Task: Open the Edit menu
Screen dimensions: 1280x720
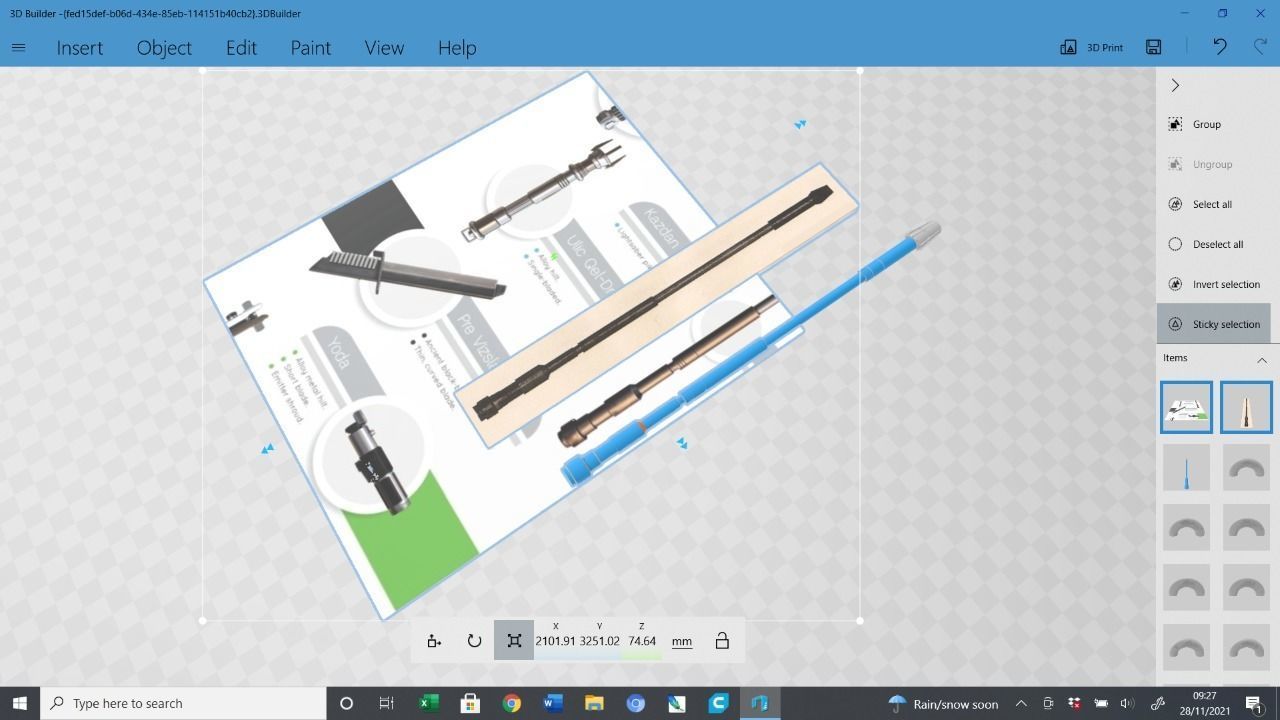Action: pos(241,48)
